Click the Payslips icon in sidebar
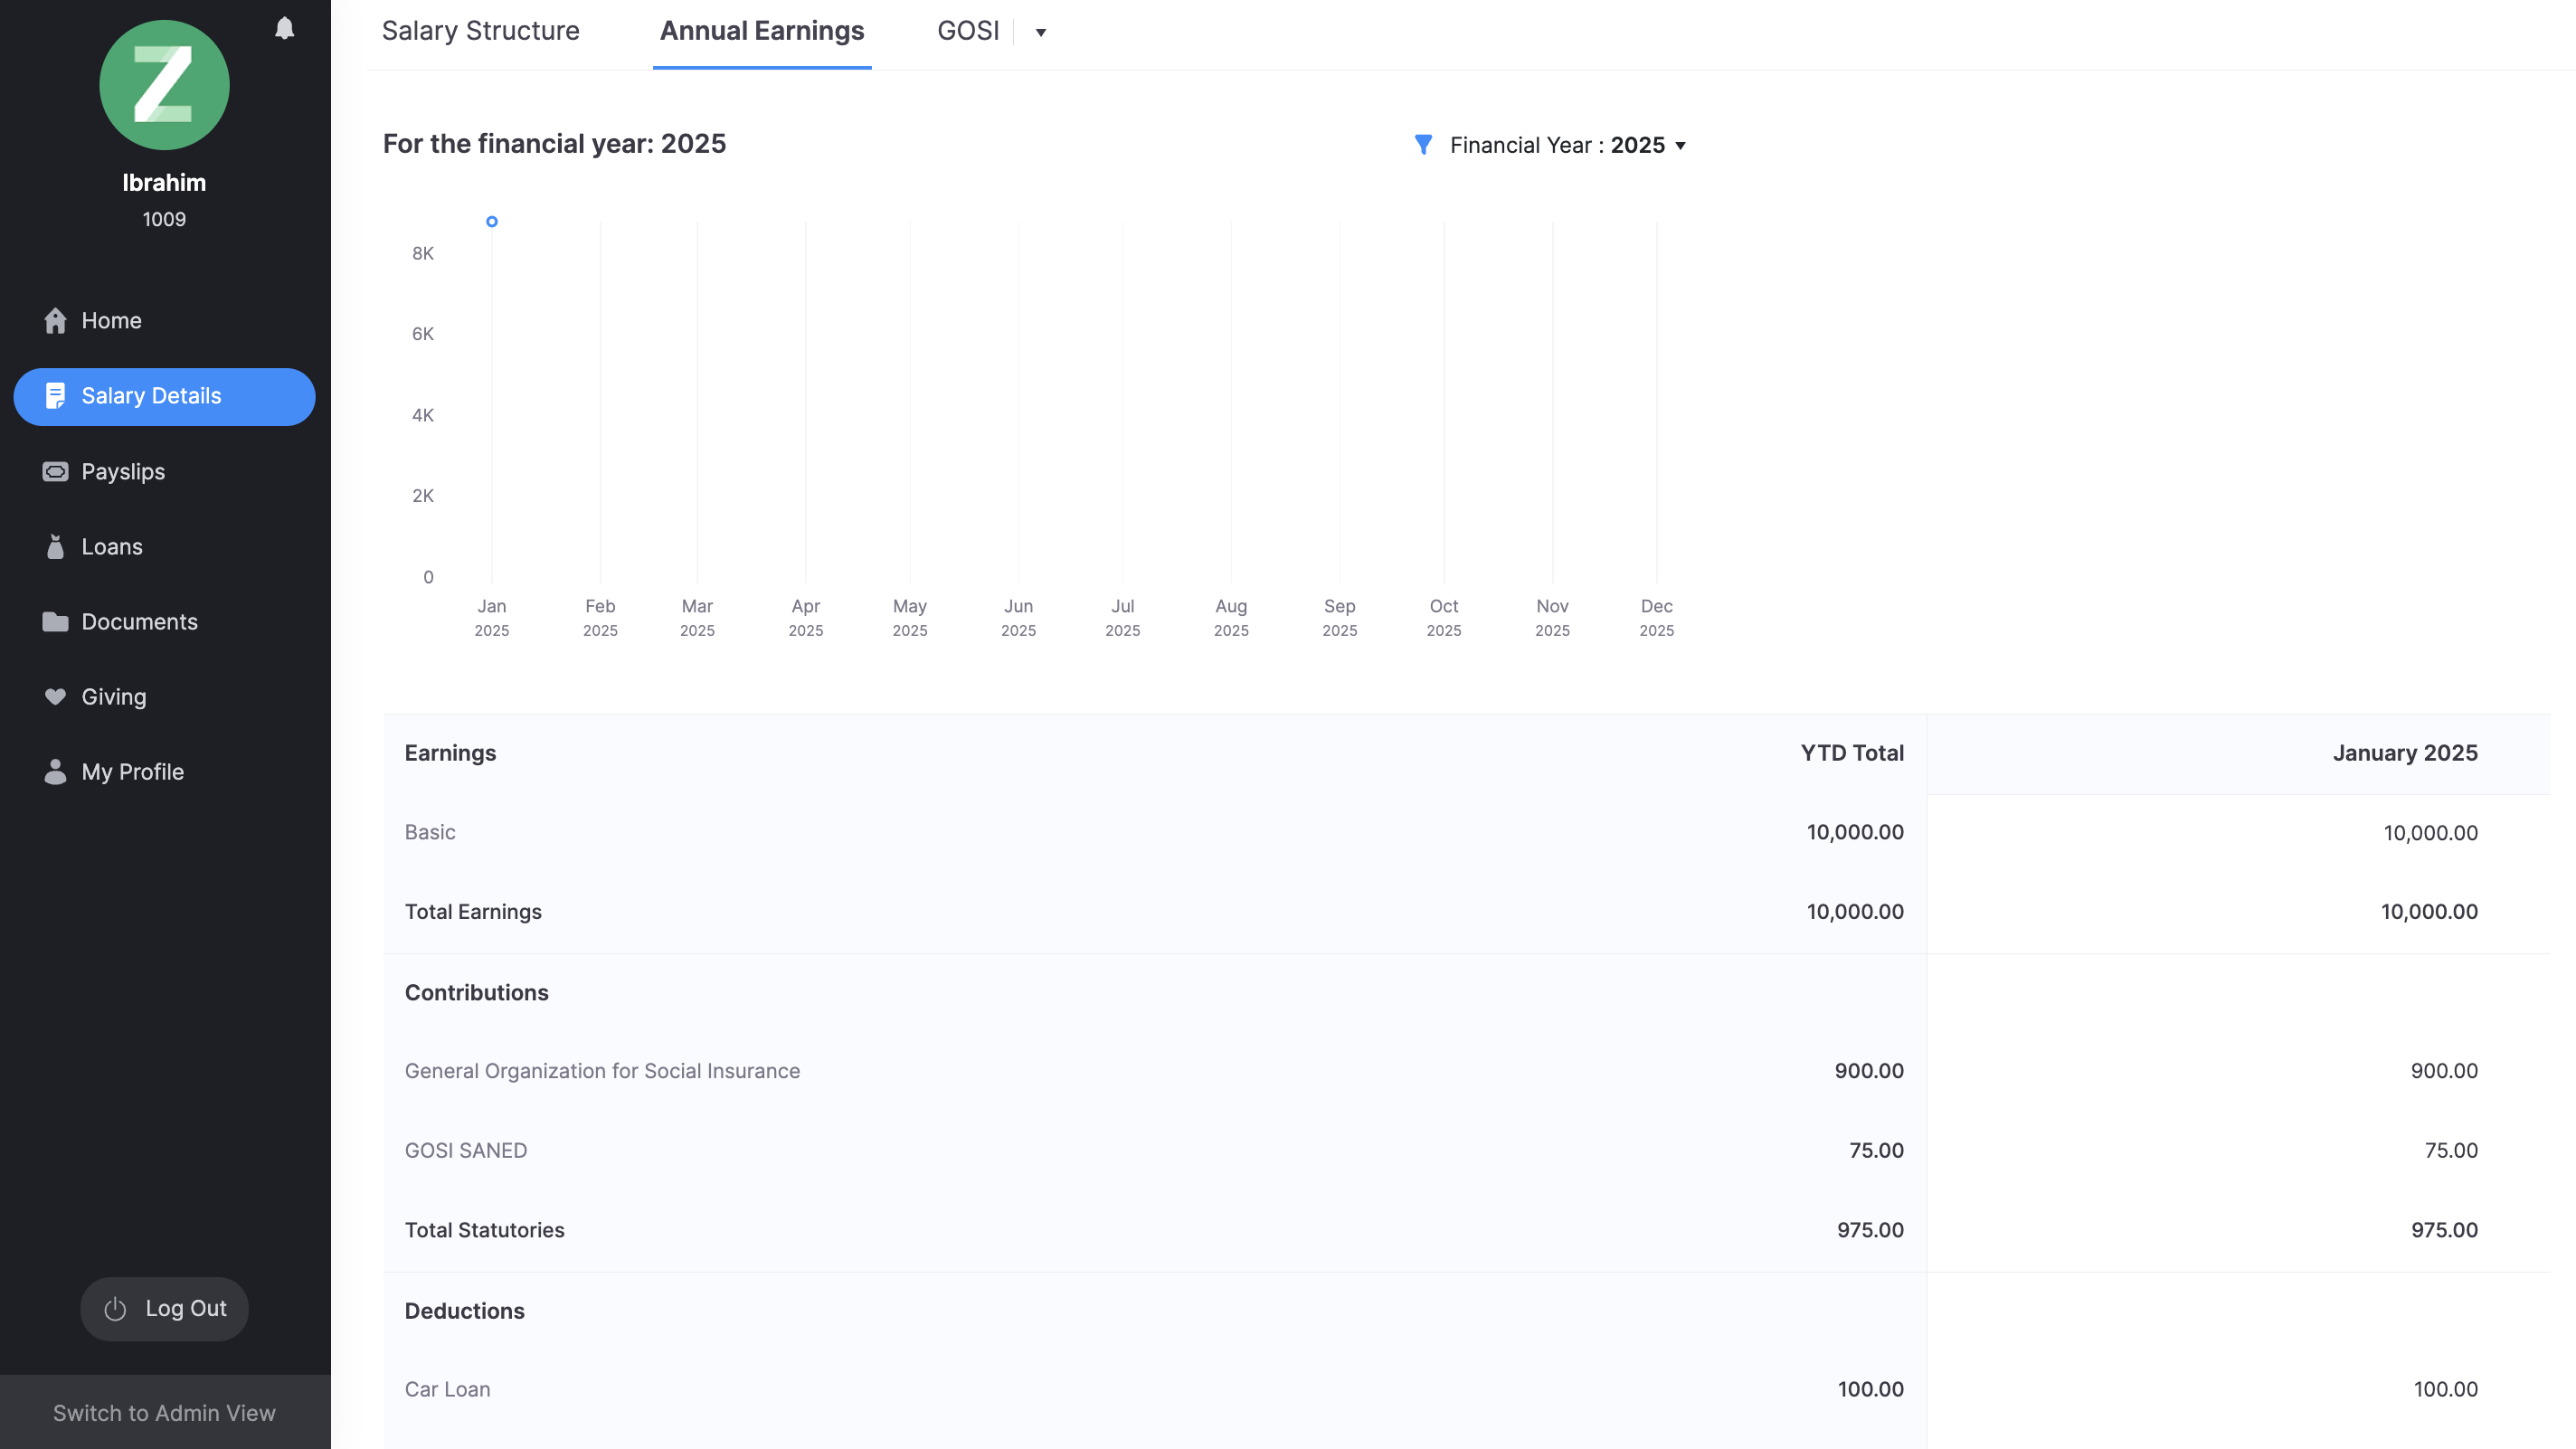 pyautogui.click(x=55, y=472)
